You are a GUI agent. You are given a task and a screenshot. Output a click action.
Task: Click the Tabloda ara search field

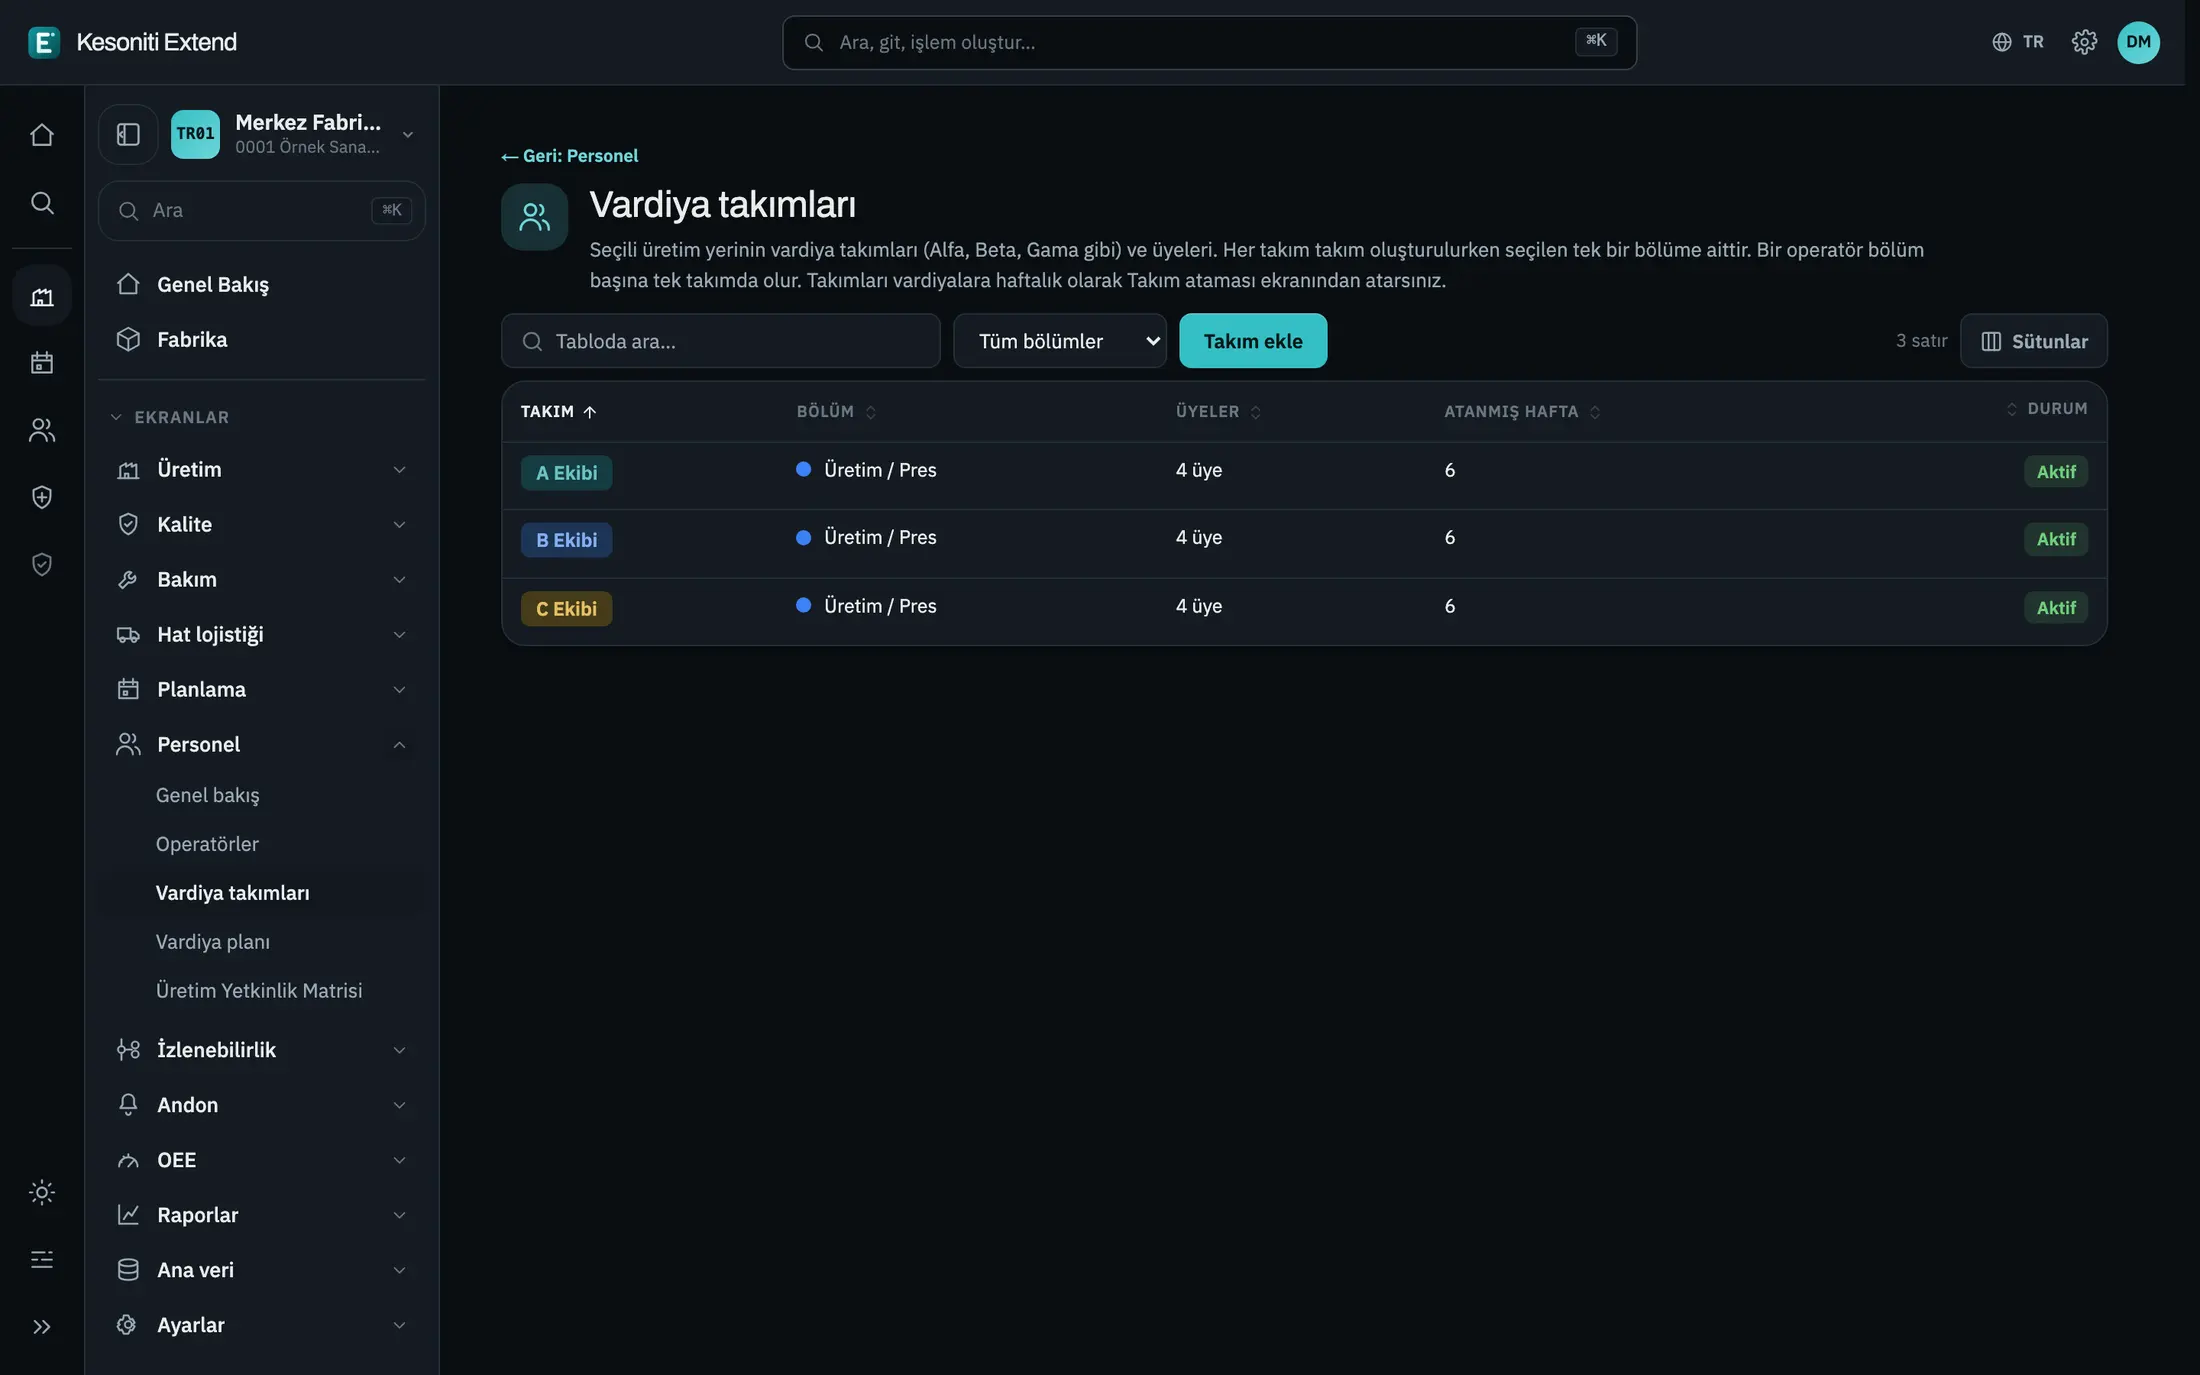tap(721, 341)
